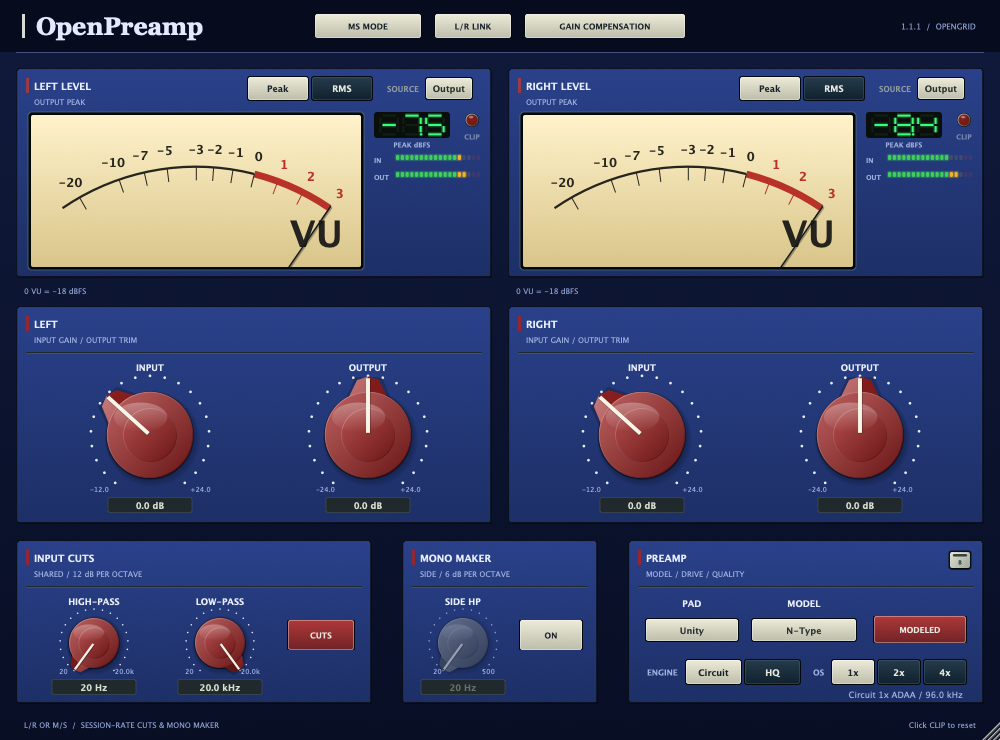Click the Right INPUT gain knob
Viewport: 1000px width, 740px height.
coord(642,434)
